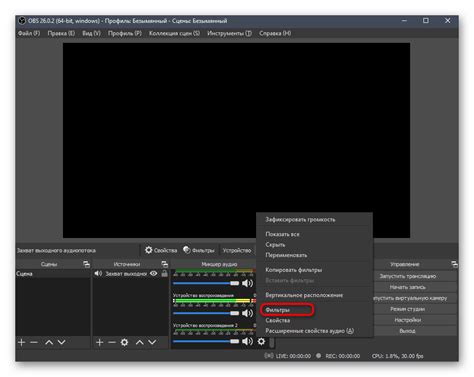Open the Устройство dropdown in source toolbar
The image size is (474, 377).
(x=237, y=250)
